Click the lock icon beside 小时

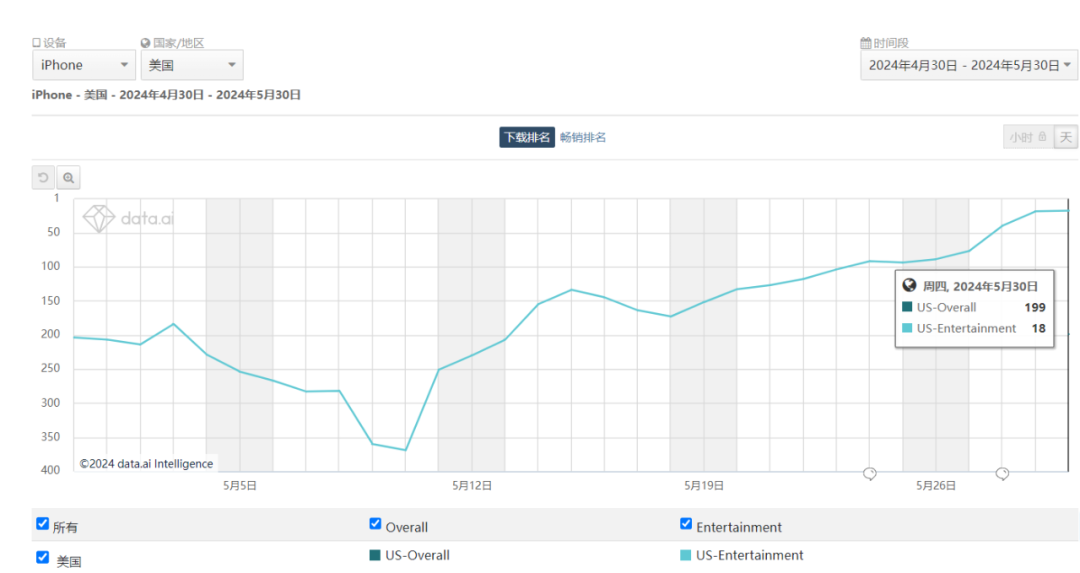pos(1042,136)
